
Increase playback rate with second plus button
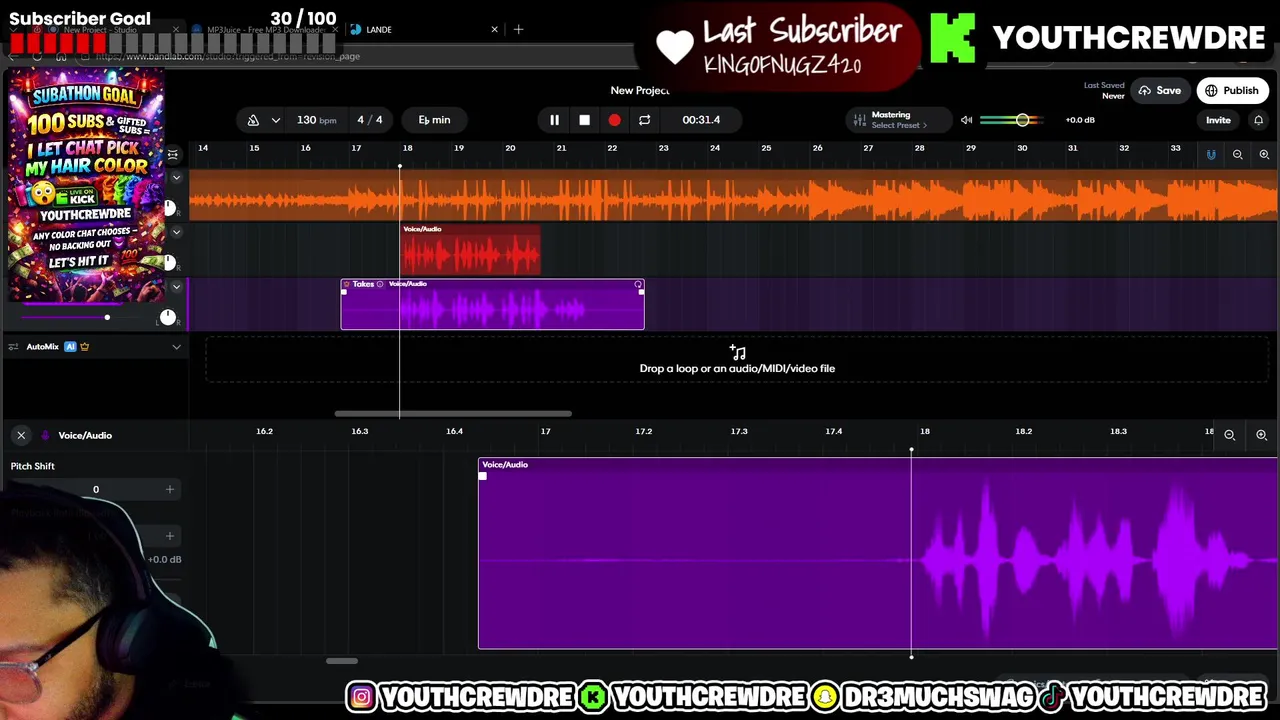click(169, 536)
